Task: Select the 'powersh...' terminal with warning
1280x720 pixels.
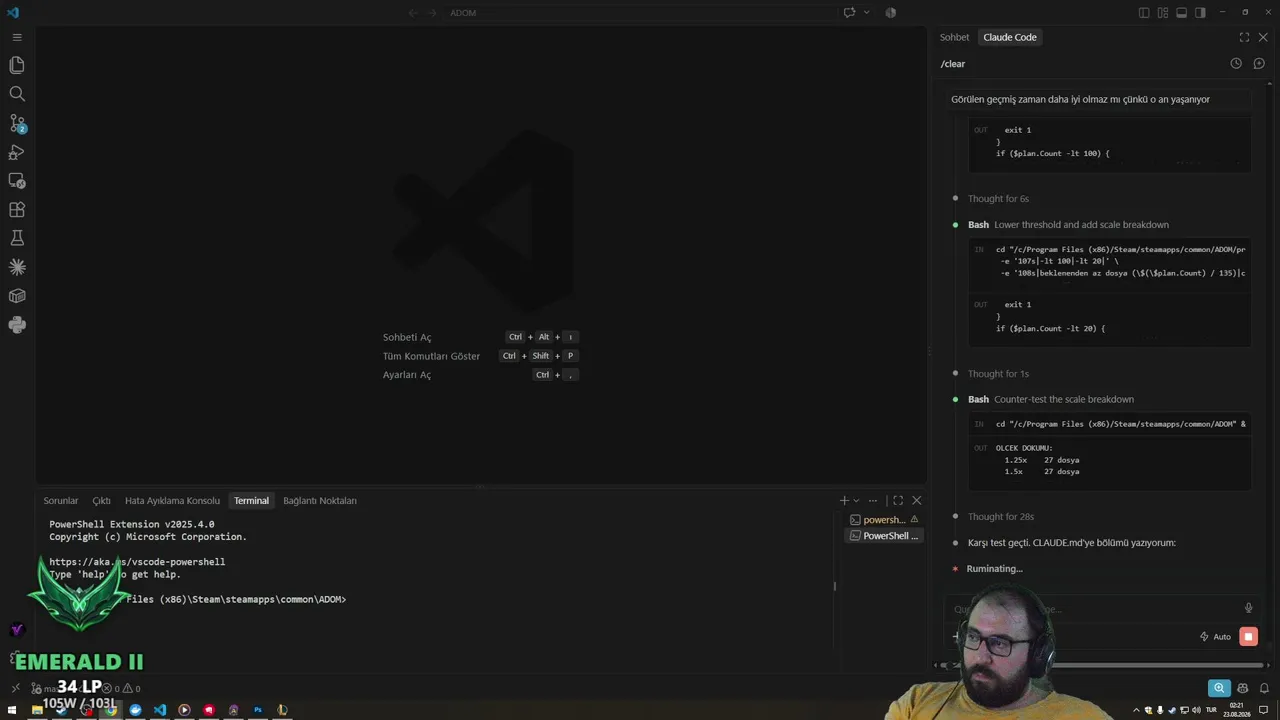Action: [x=884, y=520]
